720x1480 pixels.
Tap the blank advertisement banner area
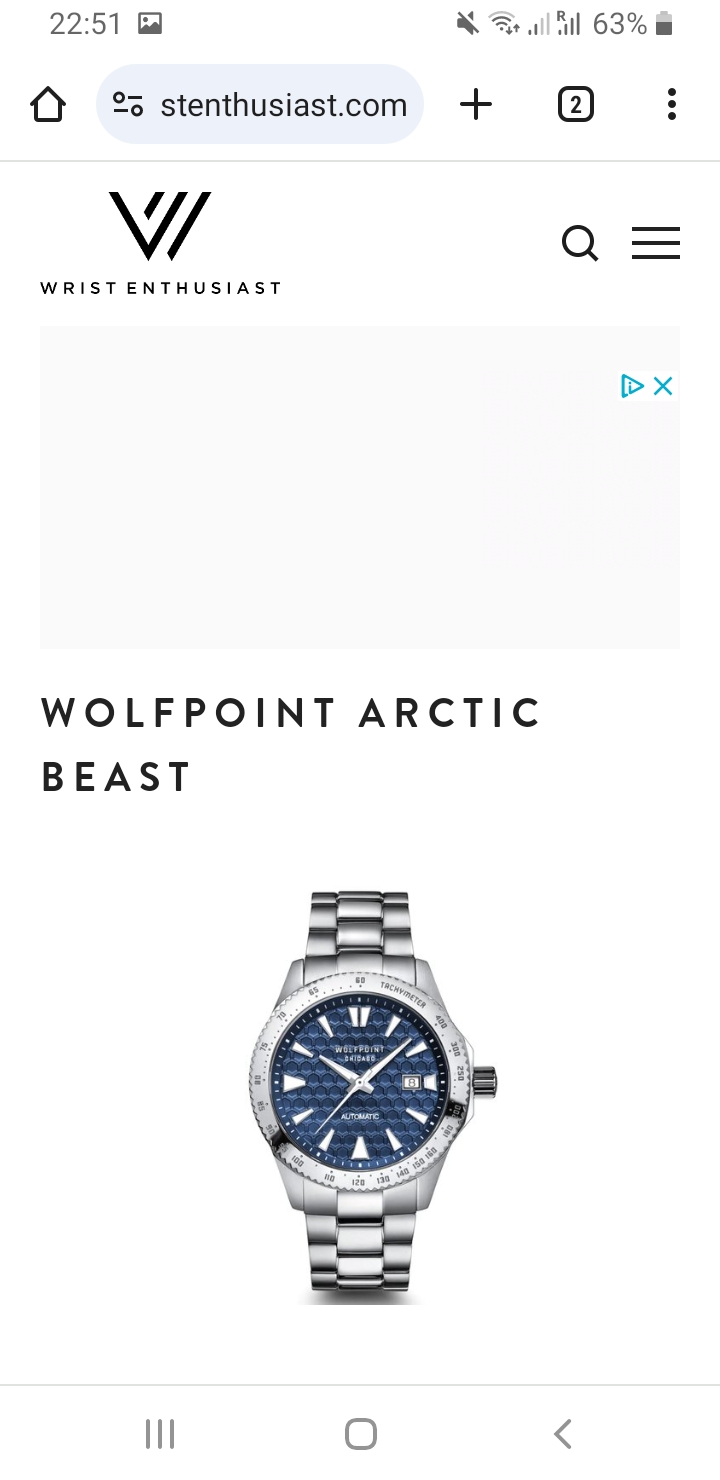click(360, 487)
